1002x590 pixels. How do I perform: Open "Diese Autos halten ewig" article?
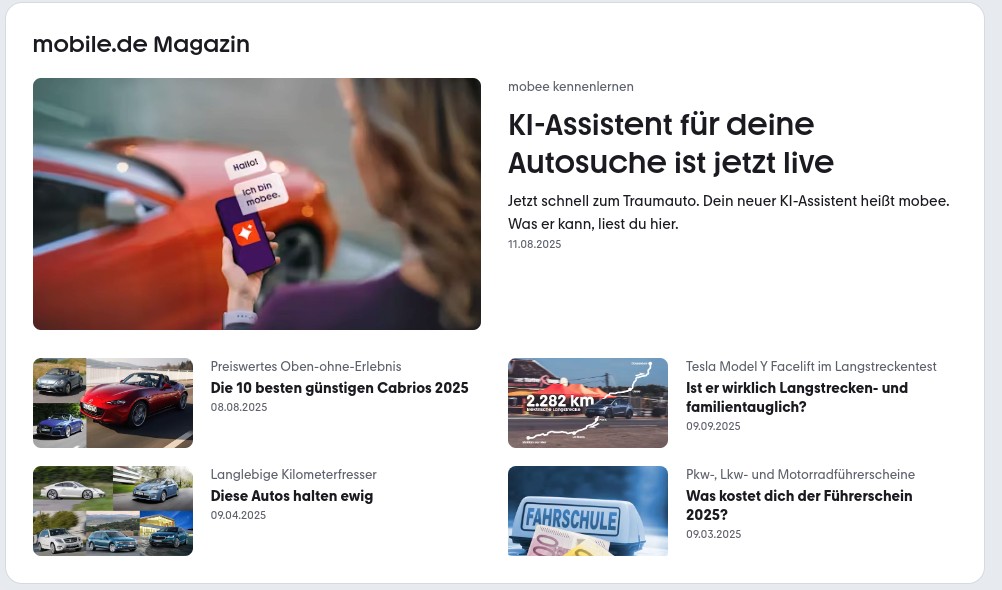[x=292, y=496]
